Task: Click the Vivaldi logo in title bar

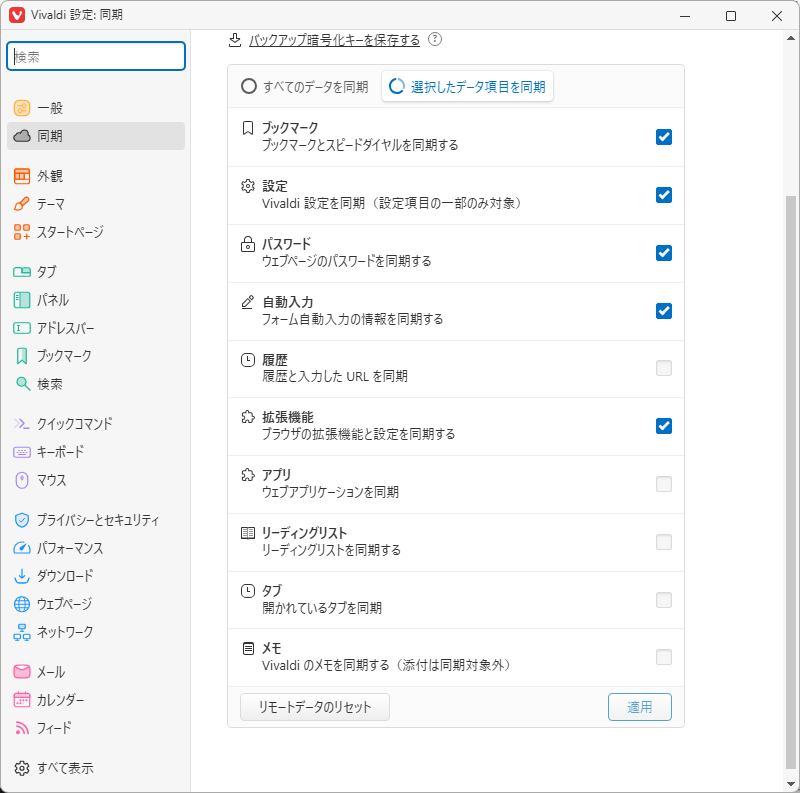Action: 17,15
